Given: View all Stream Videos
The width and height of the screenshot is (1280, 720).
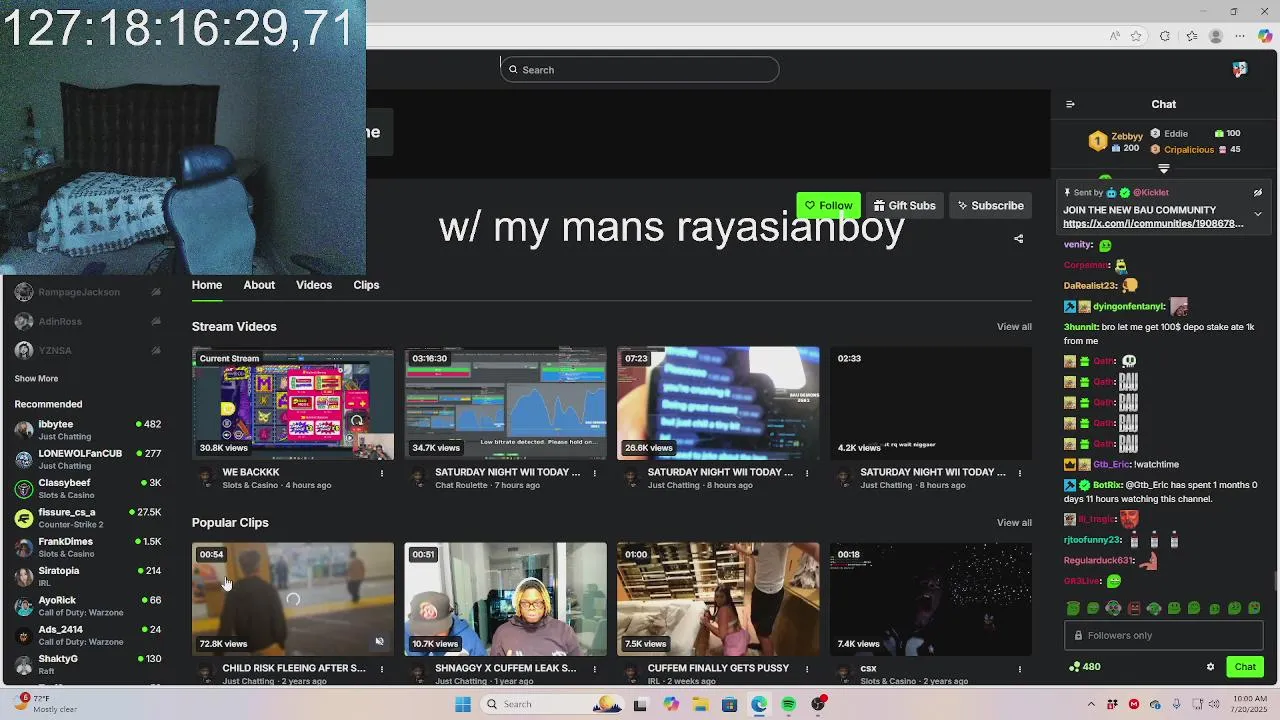Looking at the screenshot, I should click(1014, 327).
